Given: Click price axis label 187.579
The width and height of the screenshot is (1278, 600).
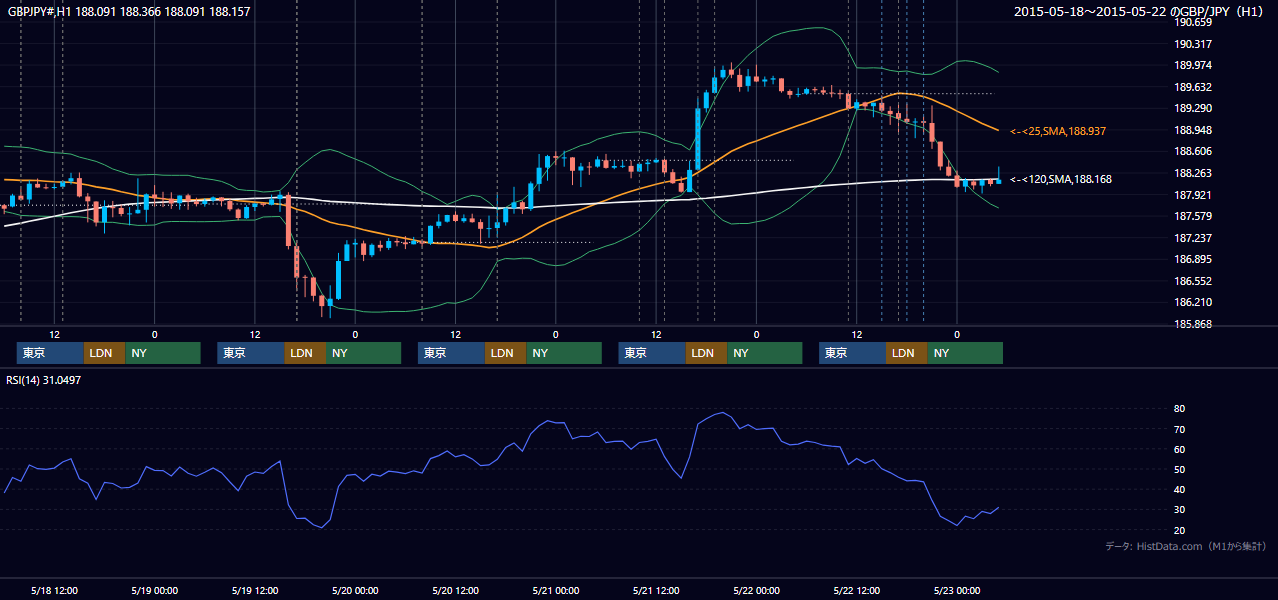Looking at the screenshot, I should [x=1193, y=216].
